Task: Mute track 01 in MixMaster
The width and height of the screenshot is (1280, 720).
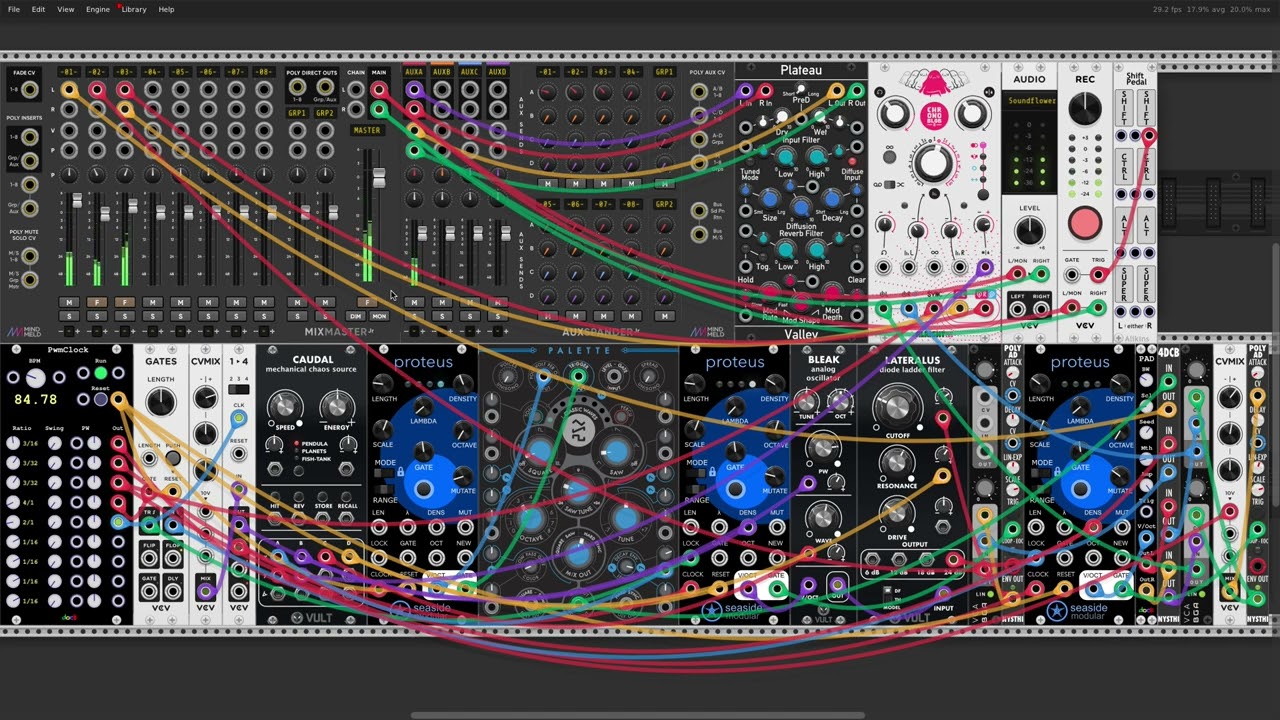Action: [x=68, y=302]
